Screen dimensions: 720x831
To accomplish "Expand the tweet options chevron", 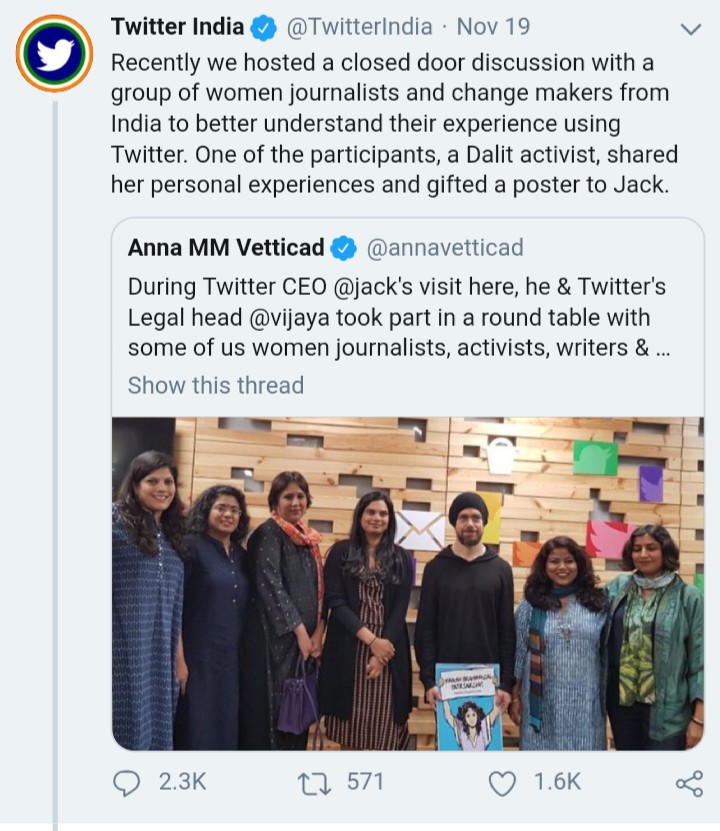I will 690,29.
